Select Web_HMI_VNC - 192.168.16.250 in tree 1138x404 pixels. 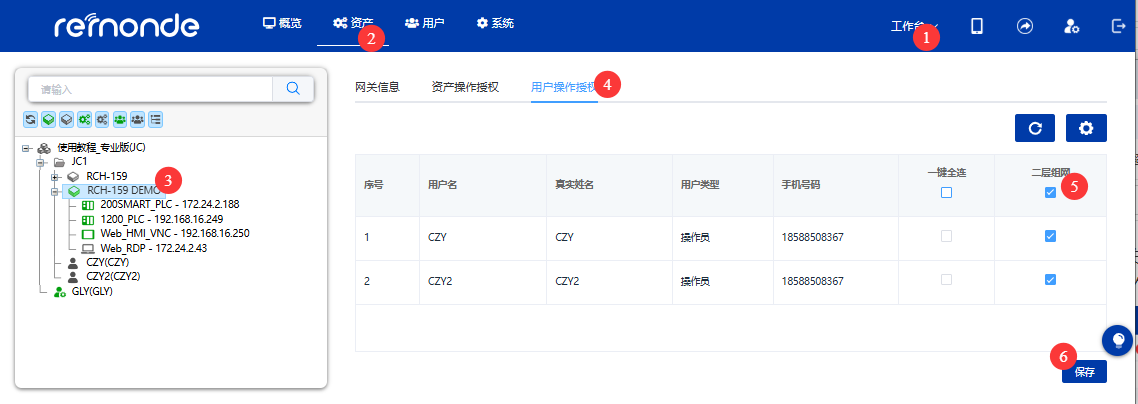[175, 234]
